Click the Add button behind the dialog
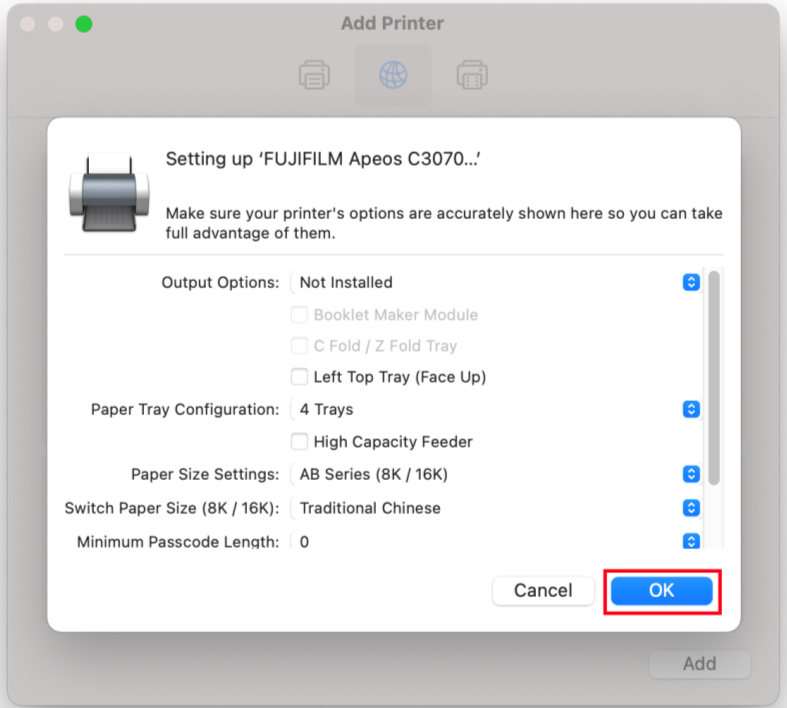787x708 pixels. pos(700,664)
